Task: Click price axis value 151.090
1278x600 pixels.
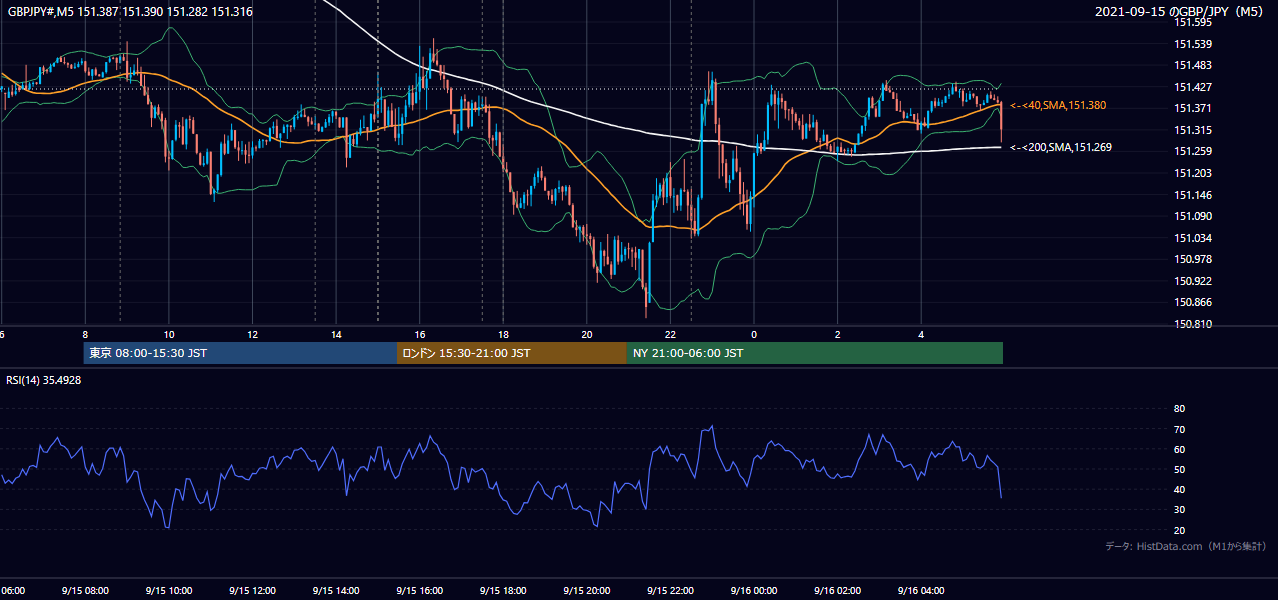Action: (1193, 216)
